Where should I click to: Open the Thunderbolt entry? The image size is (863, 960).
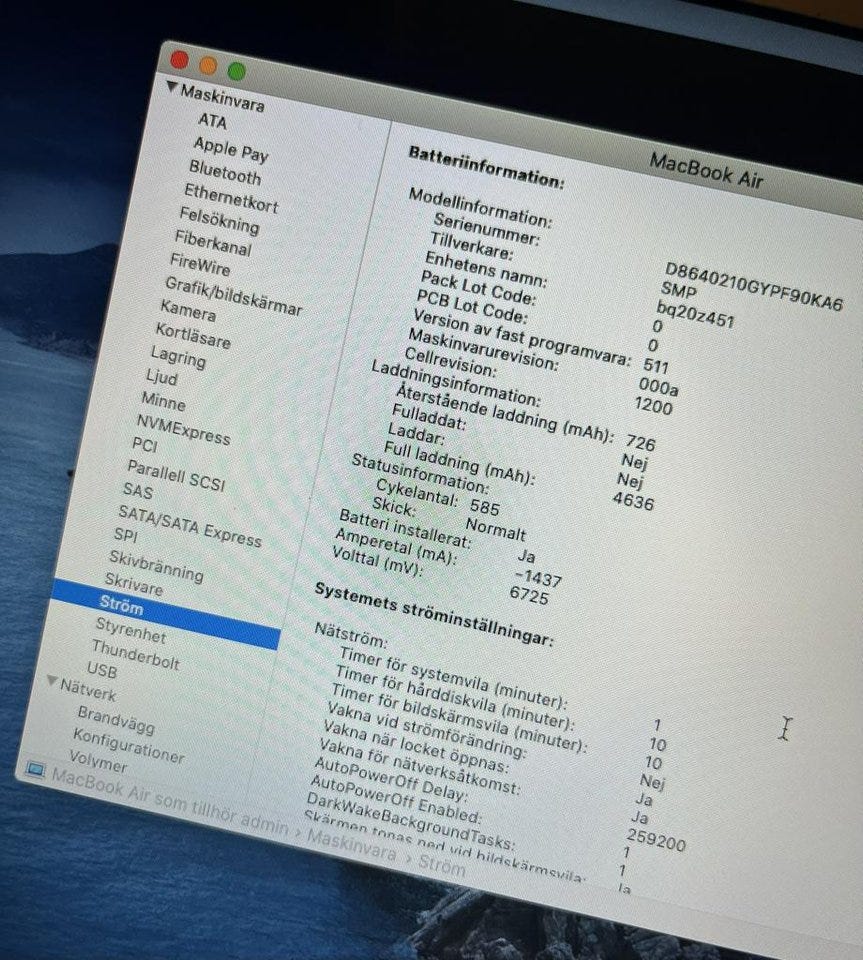pos(135,655)
